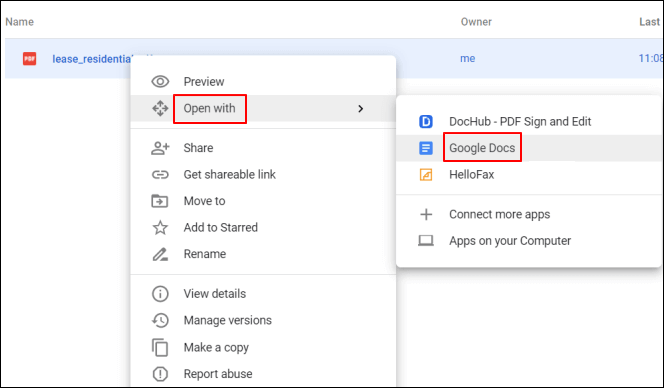This screenshot has width=664, height=388.
Task: Choose Preview from the context menu
Action: (x=263, y=81)
